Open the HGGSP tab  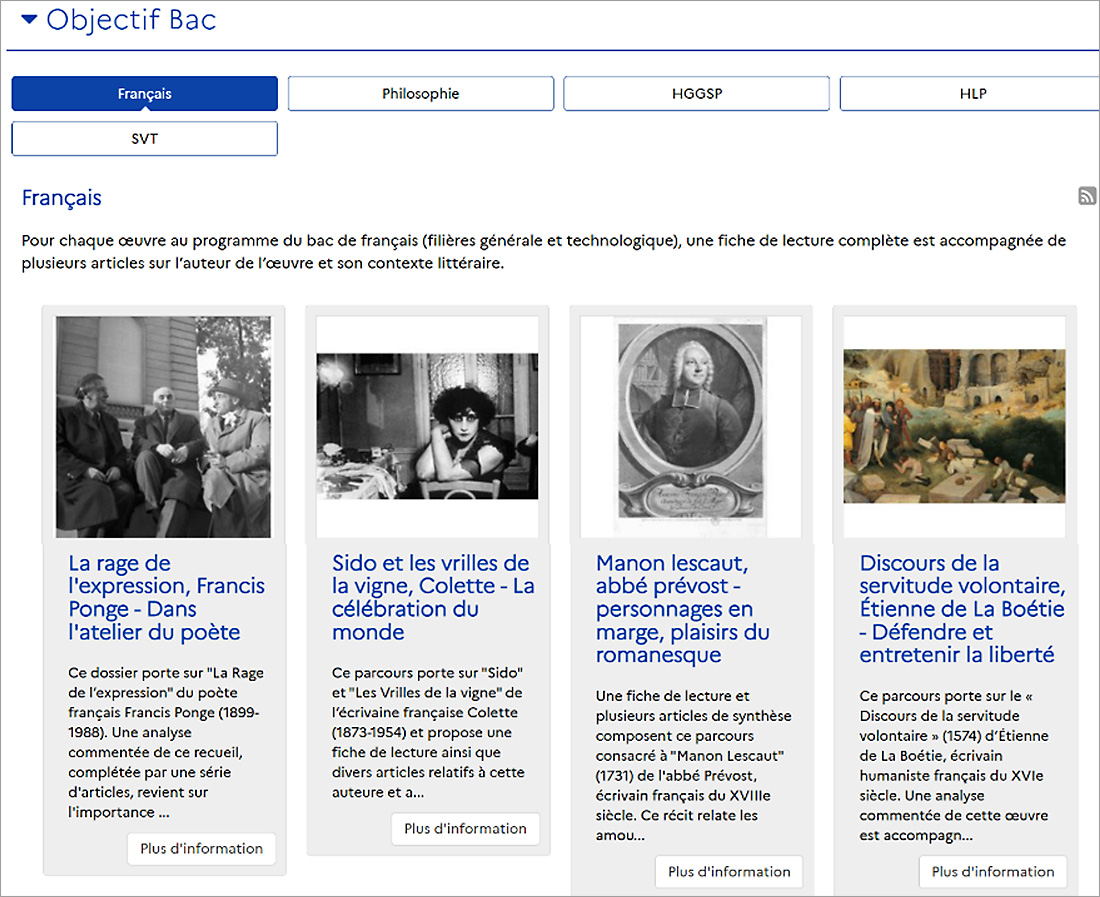tap(696, 94)
